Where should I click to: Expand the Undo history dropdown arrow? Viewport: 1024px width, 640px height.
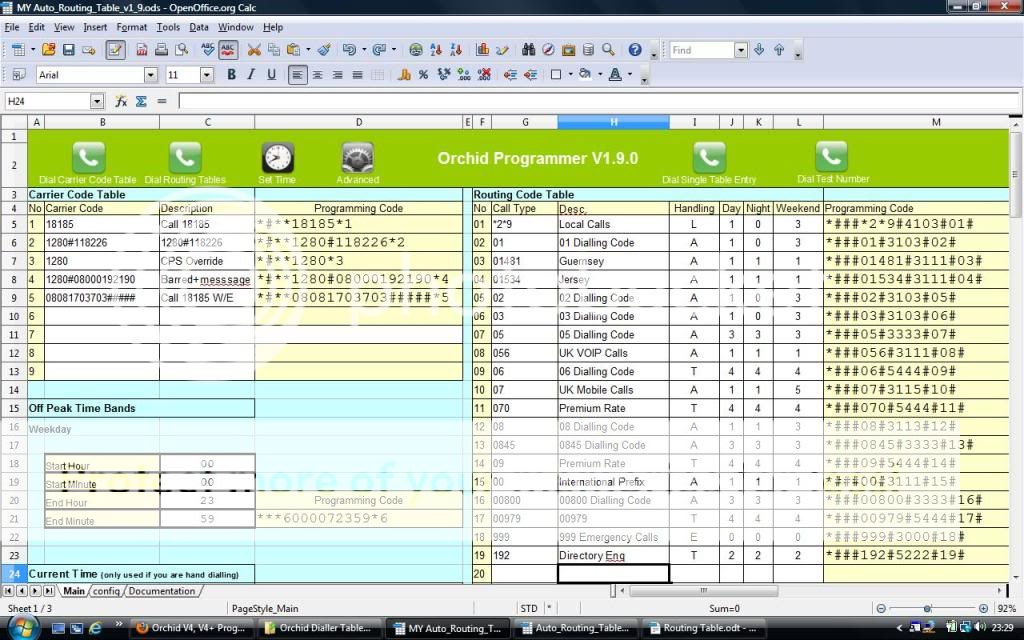coord(364,50)
